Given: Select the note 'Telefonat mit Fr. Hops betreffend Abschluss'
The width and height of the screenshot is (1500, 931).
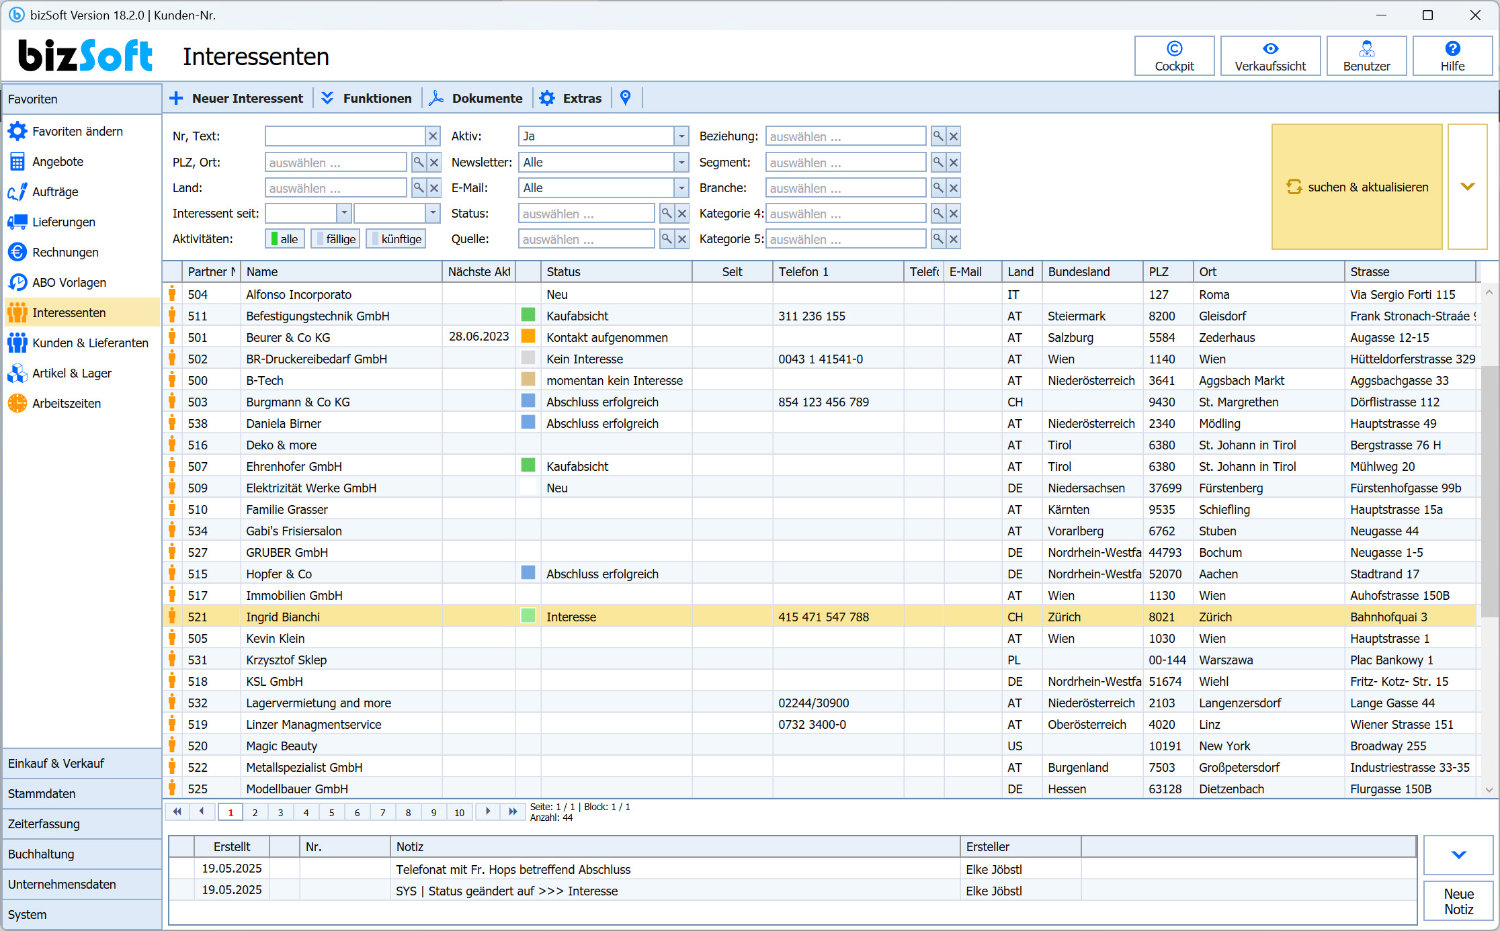Looking at the screenshot, I should point(513,869).
